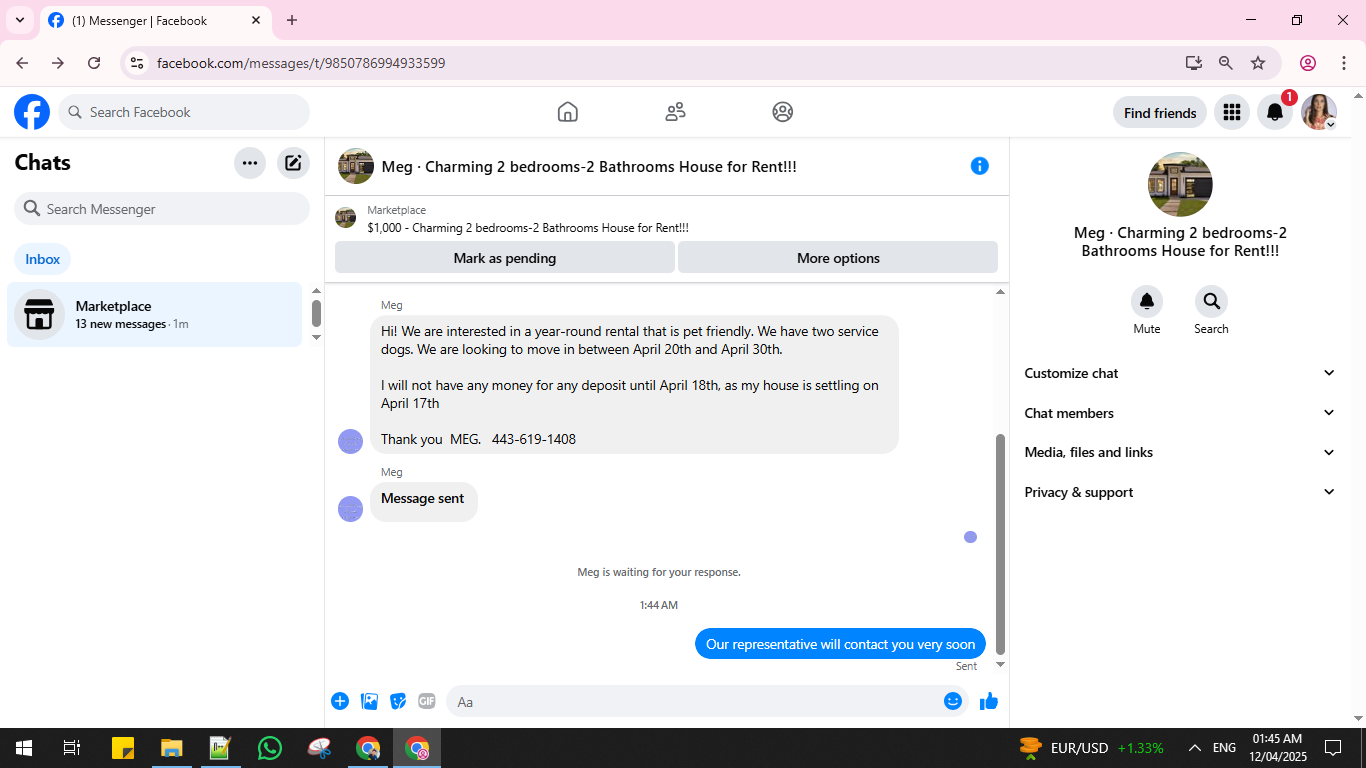Open the account profile picture menu

(x=1319, y=112)
